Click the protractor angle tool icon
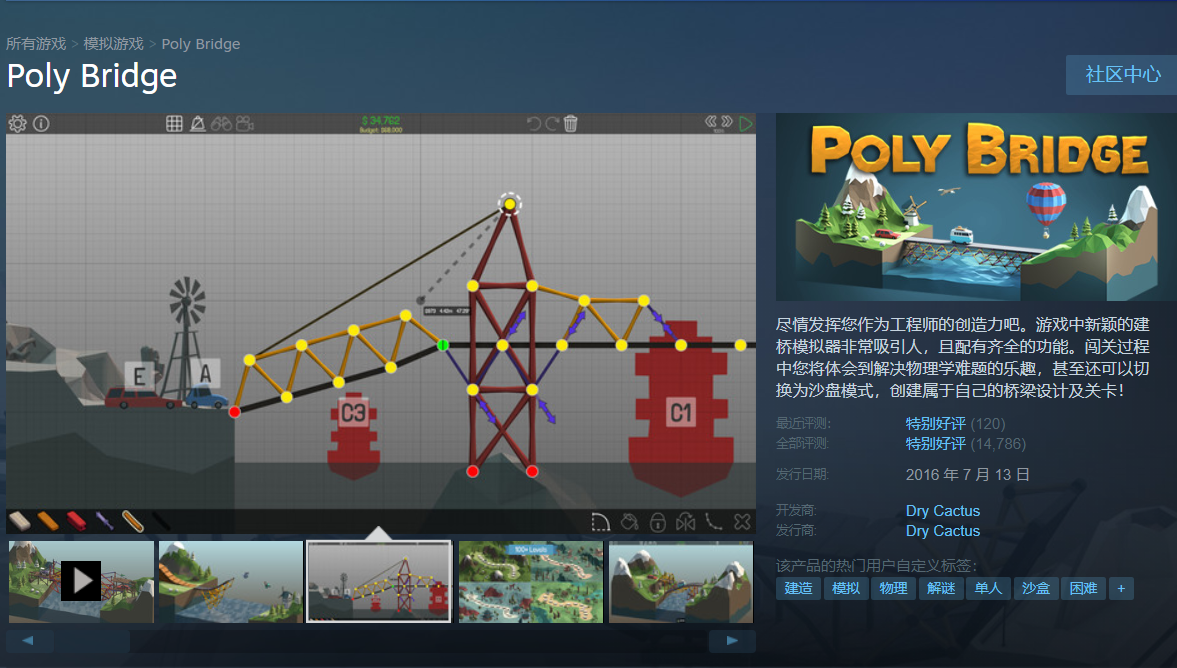Image resolution: width=1177 pixels, height=668 pixels. click(197, 124)
